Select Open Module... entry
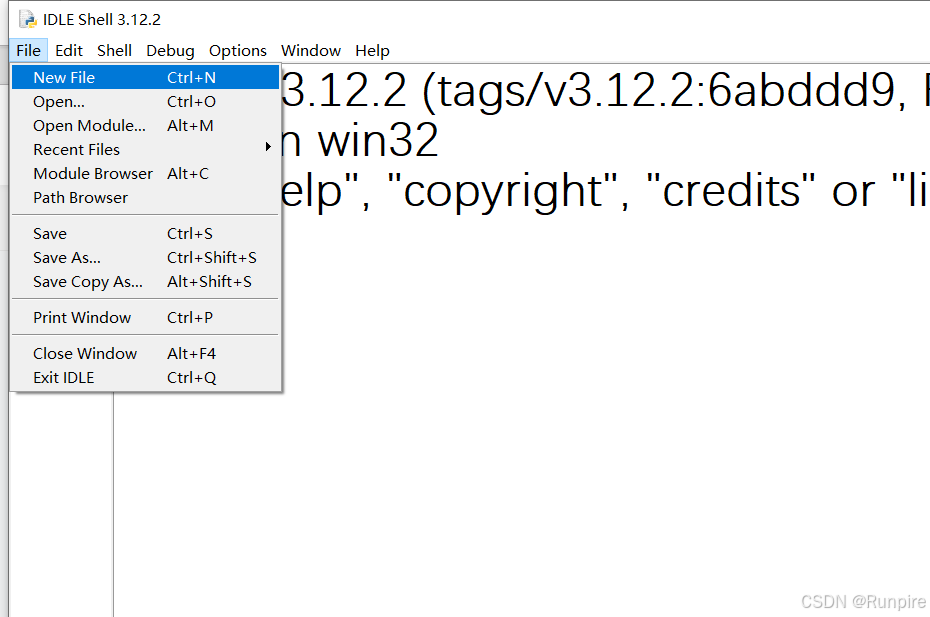 coord(145,126)
